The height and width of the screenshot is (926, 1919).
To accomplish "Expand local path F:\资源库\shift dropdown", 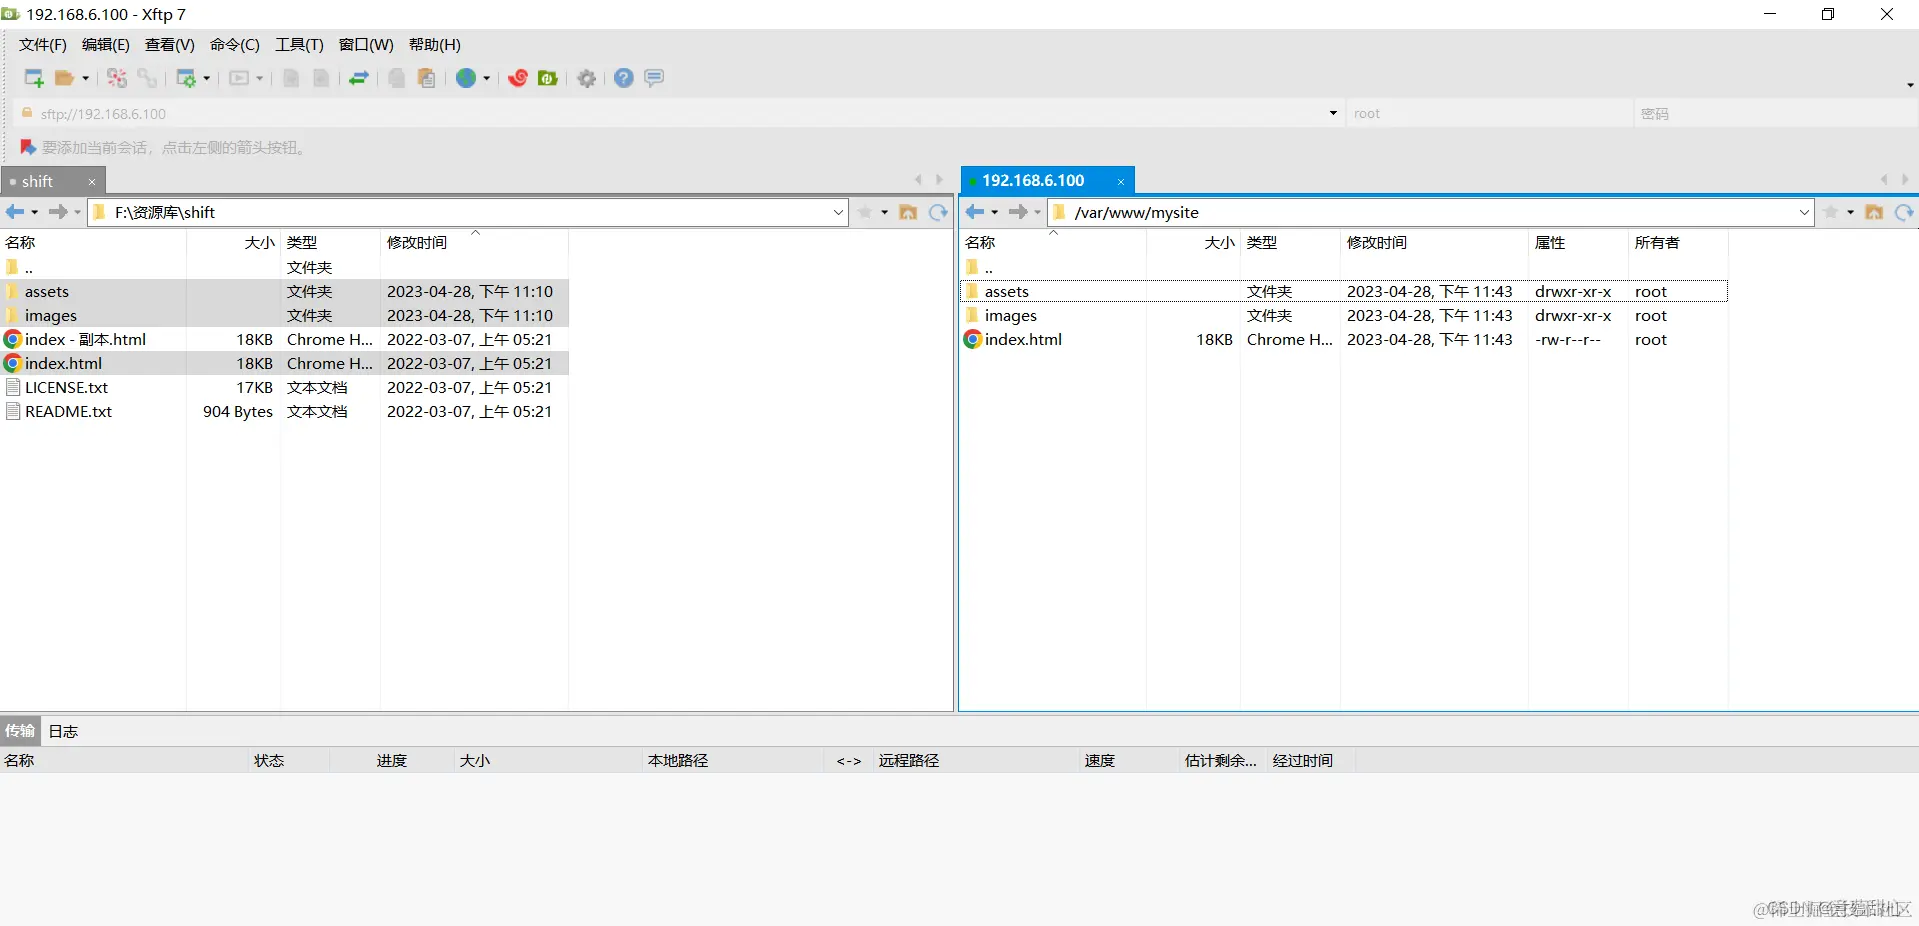I will (x=838, y=212).
